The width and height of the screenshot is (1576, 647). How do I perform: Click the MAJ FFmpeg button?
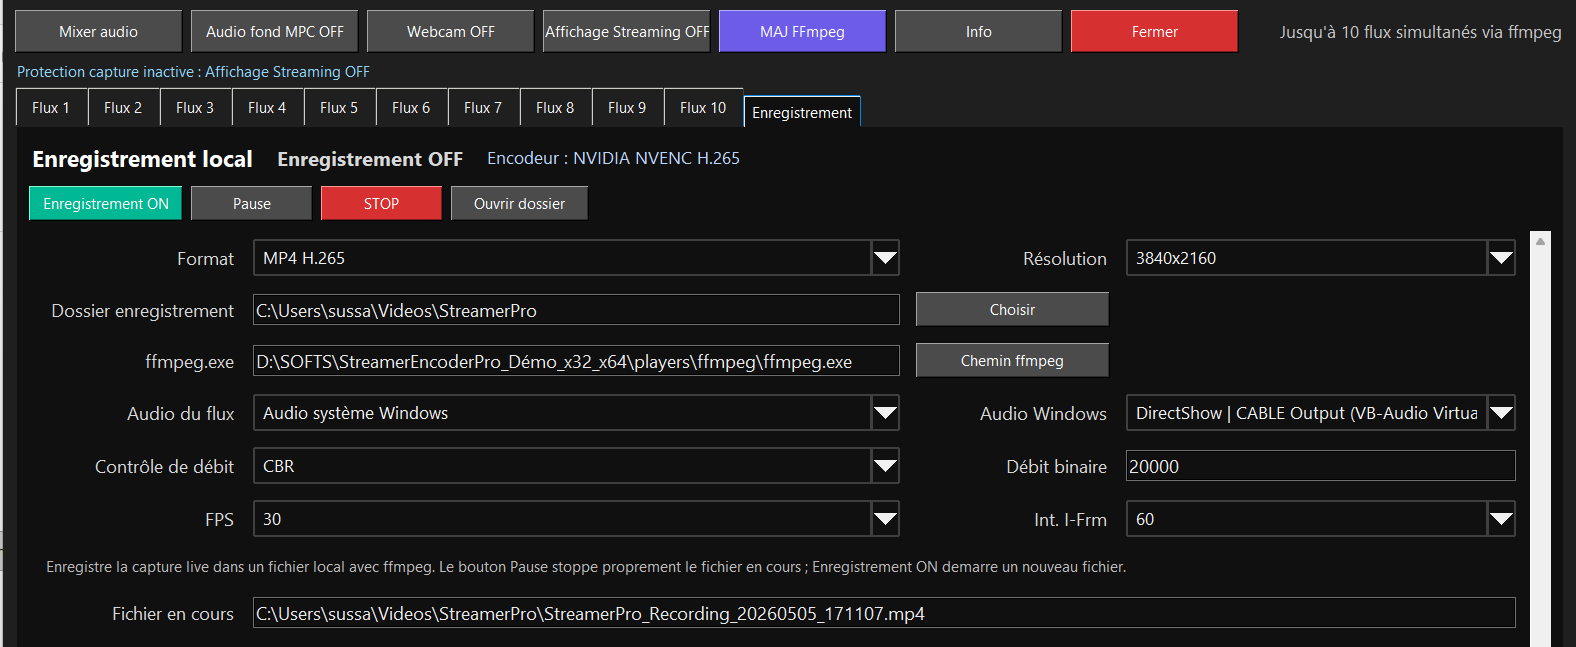pyautogui.click(x=802, y=31)
